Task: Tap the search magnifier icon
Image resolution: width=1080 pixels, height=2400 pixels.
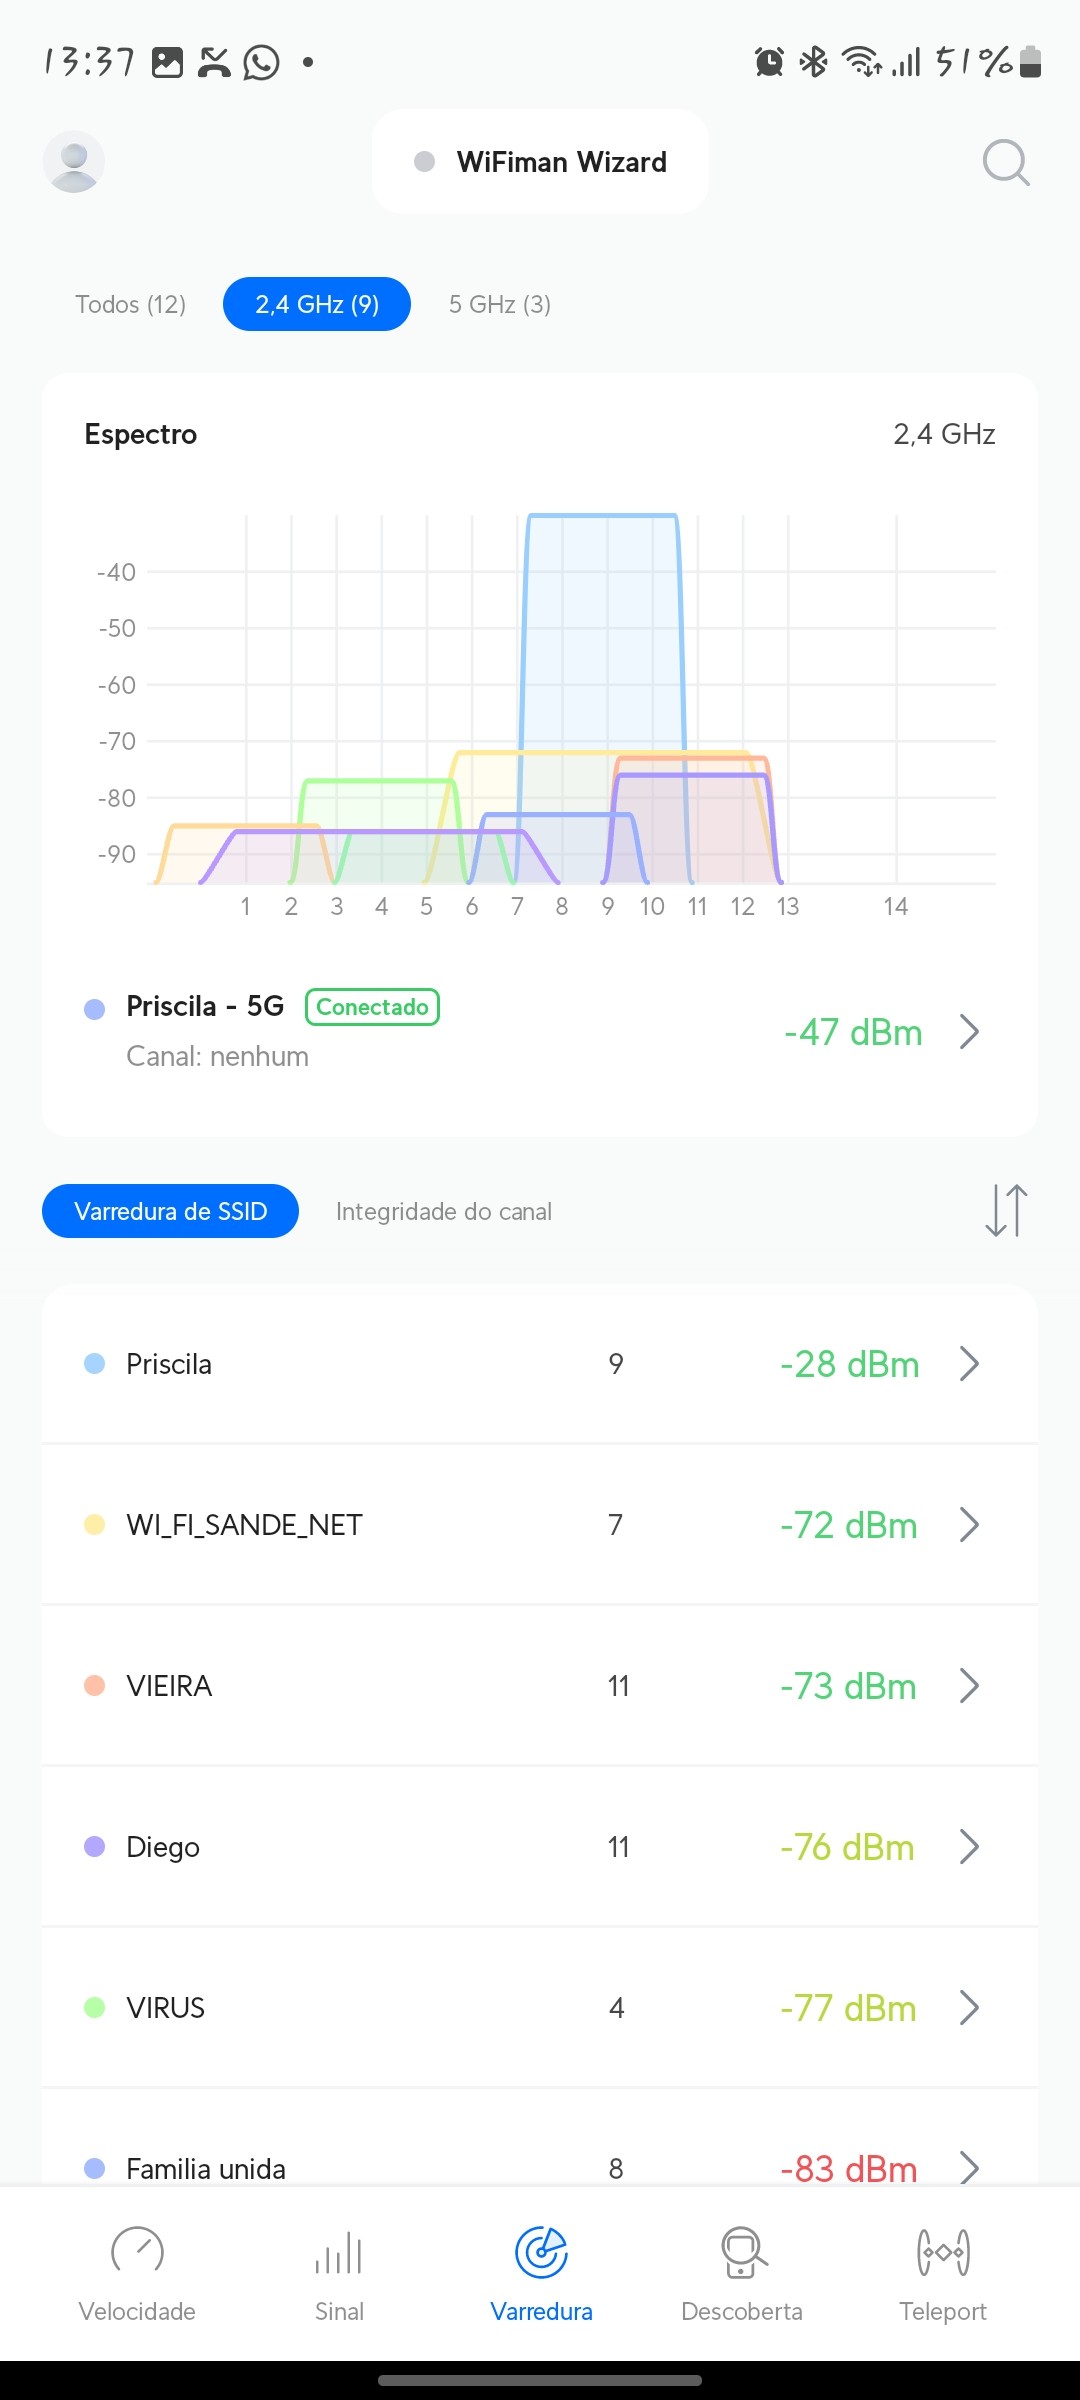Action: click(1006, 162)
